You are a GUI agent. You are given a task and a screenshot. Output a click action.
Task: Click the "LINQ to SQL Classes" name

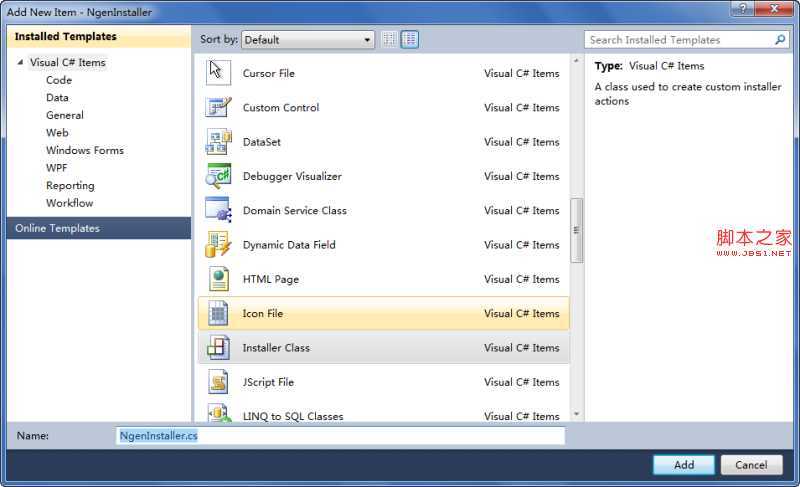pos(293,416)
